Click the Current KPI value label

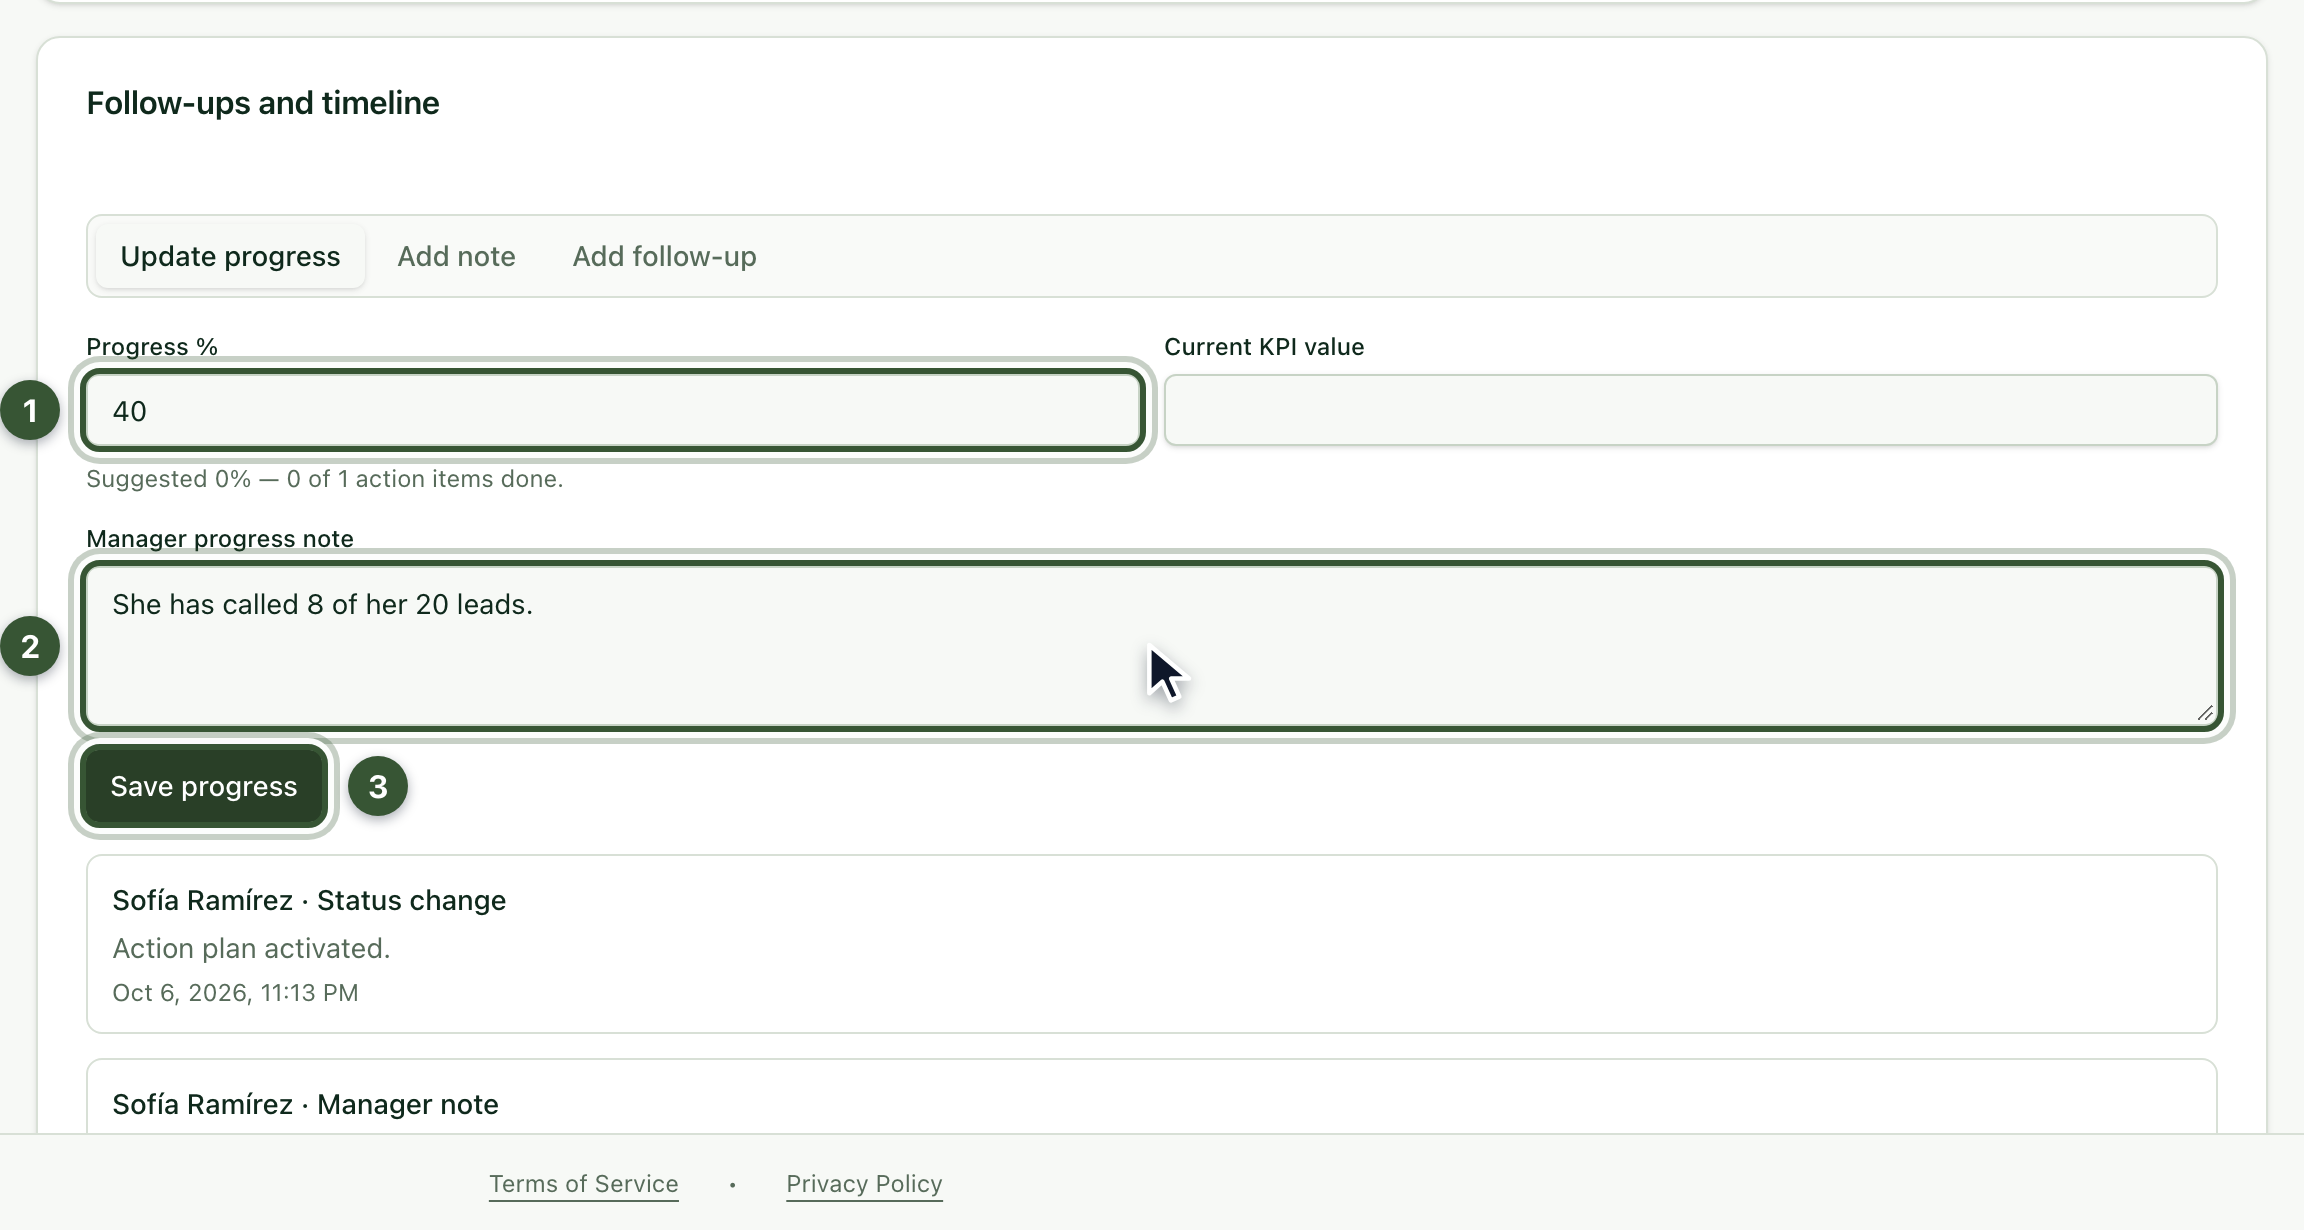1264,346
